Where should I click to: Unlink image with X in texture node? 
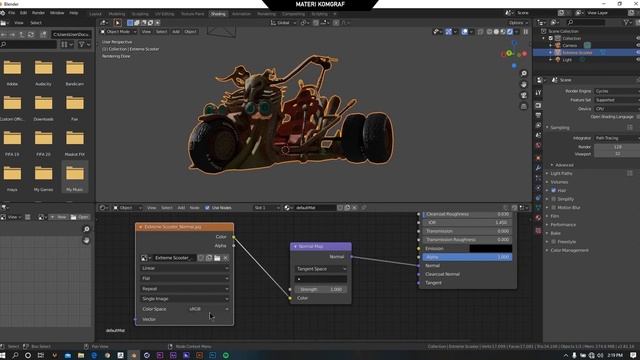[x=226, y=258]
